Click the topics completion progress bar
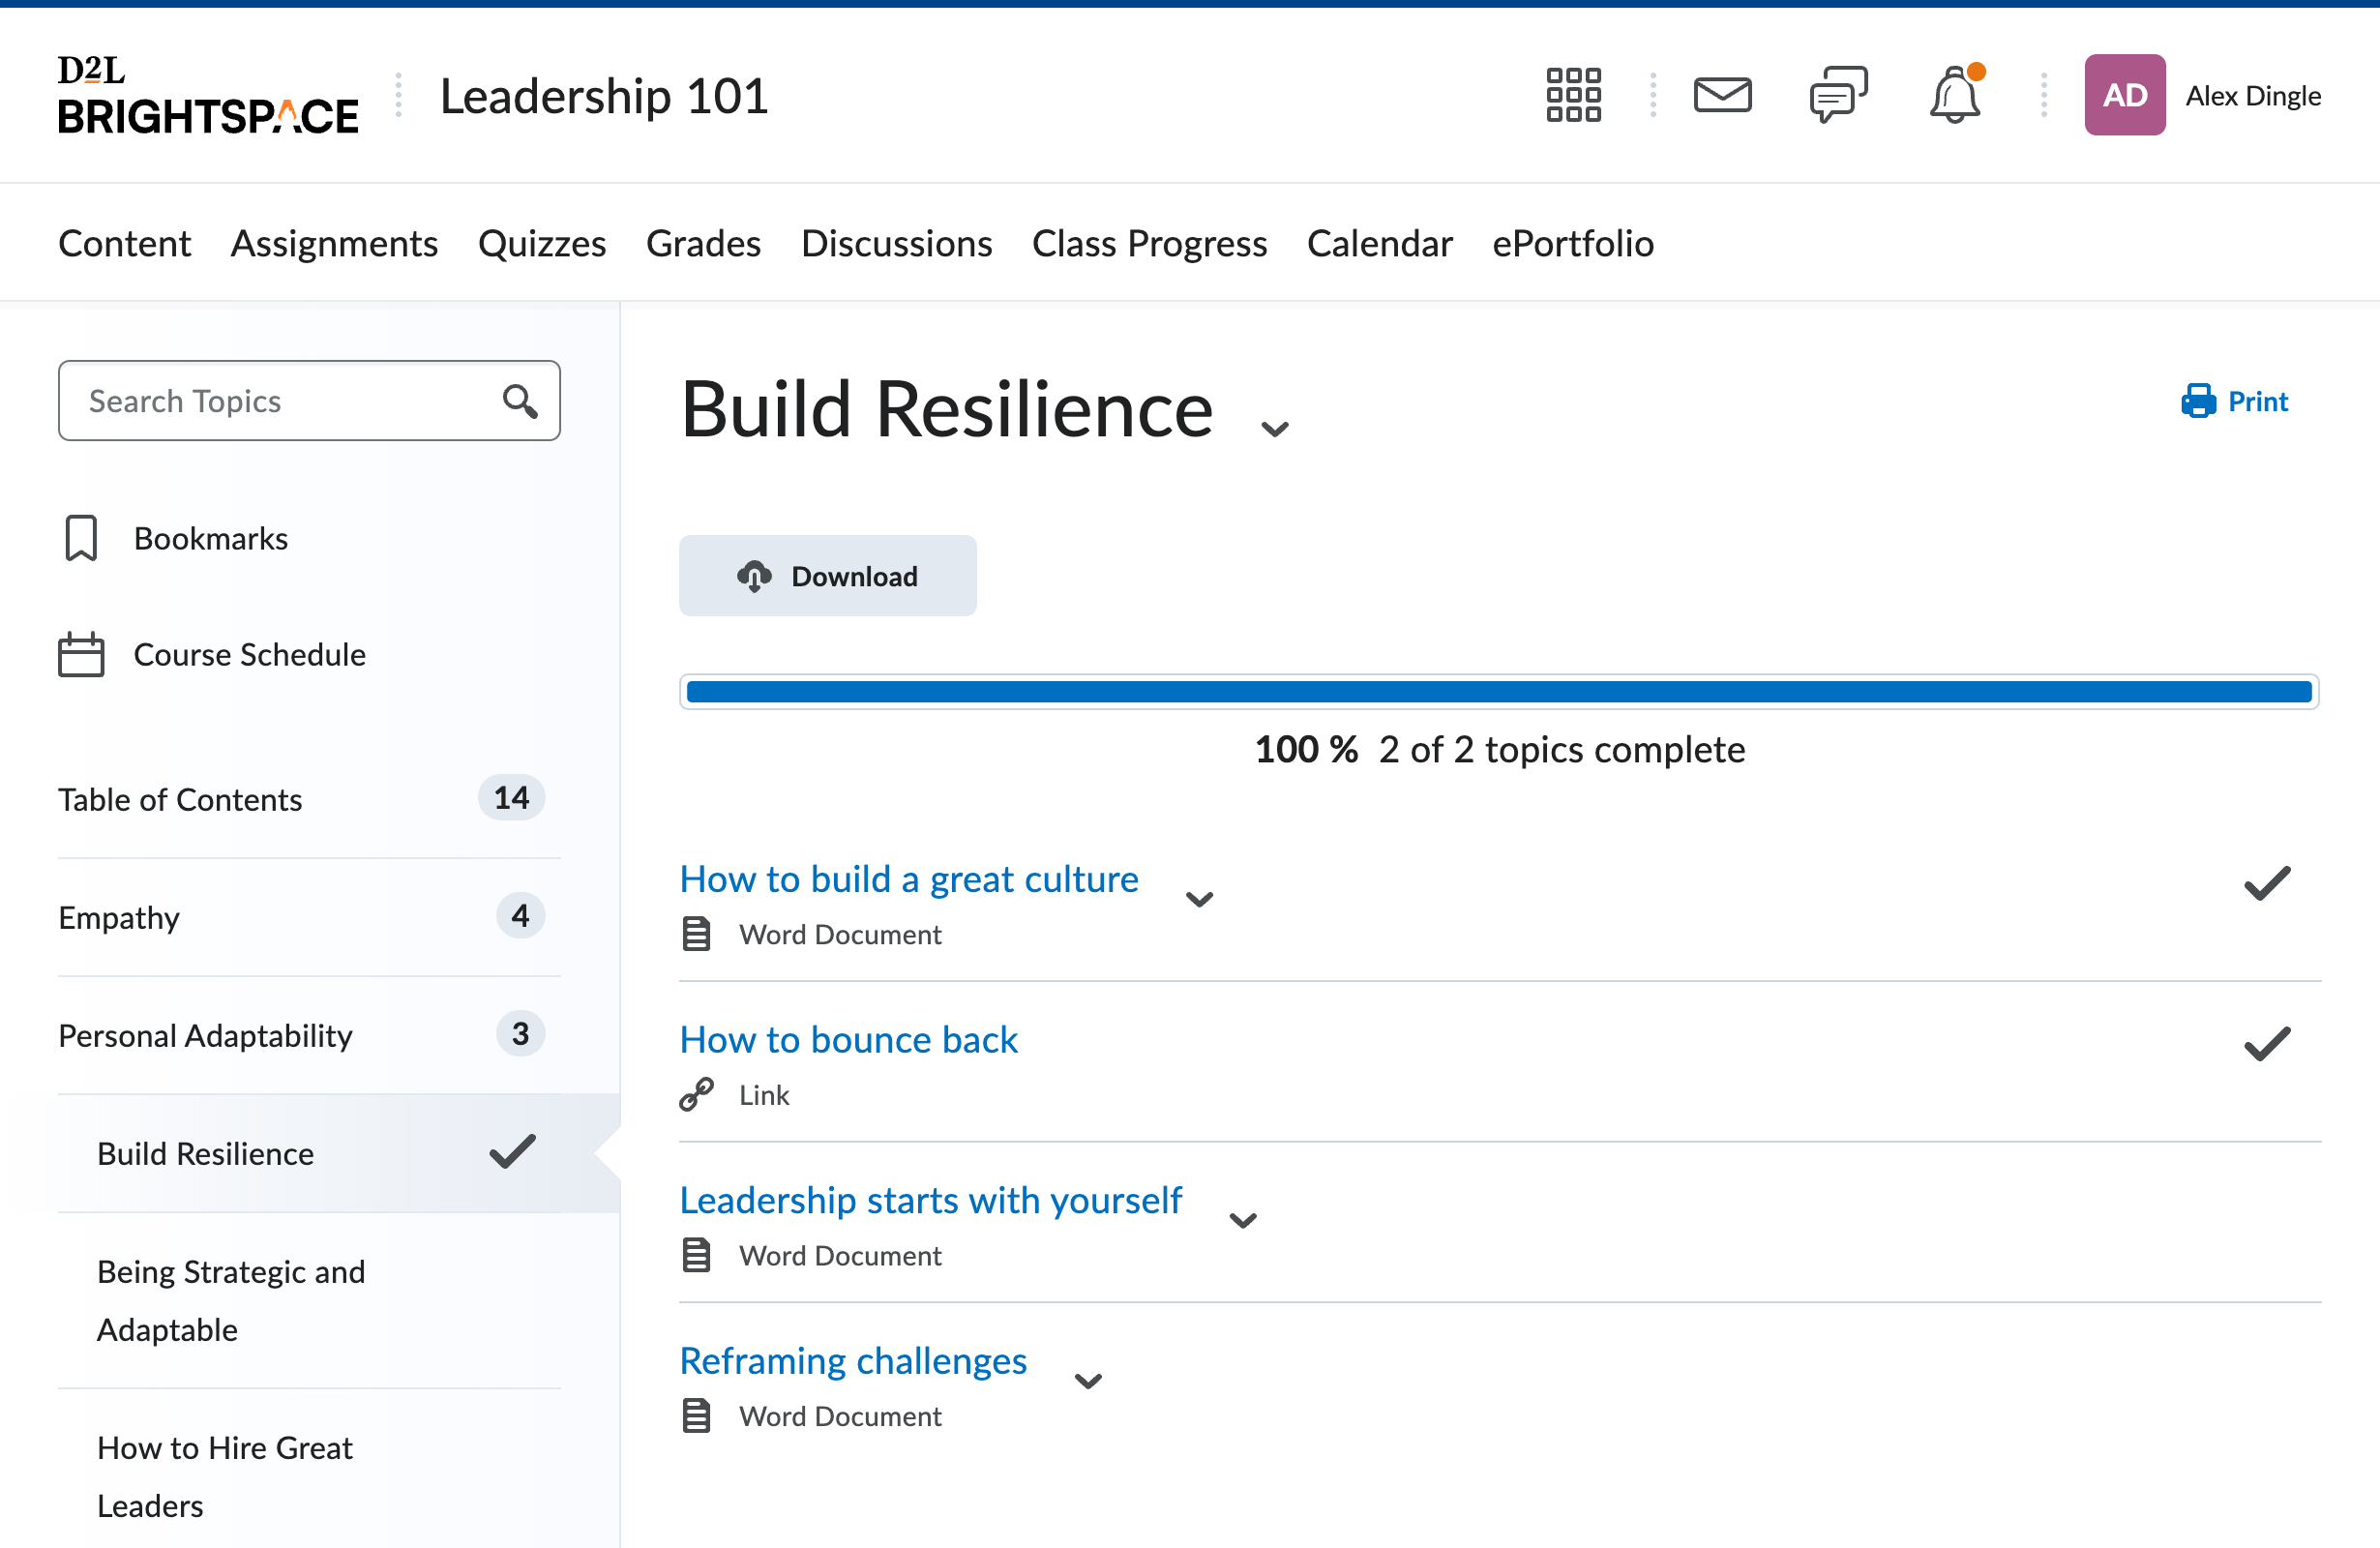 point(1498,692)
